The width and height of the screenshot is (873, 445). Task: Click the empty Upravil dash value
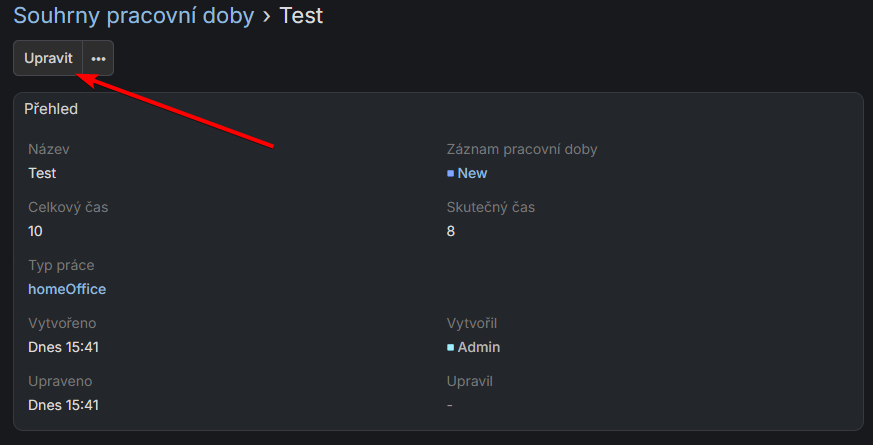click(450, 405)
